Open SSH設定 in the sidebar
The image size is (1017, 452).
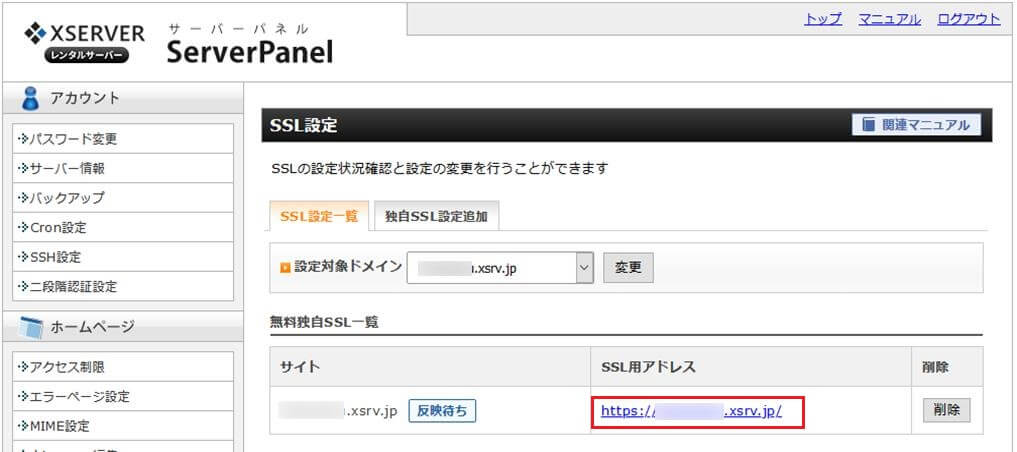coord(123,257)
